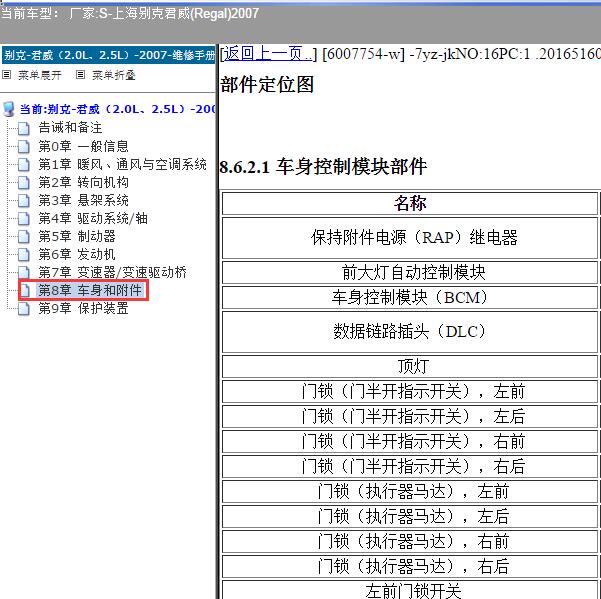Click the page icon next to 第3章
The height and width of the screenshot is (599, 601).
point(24,200)
